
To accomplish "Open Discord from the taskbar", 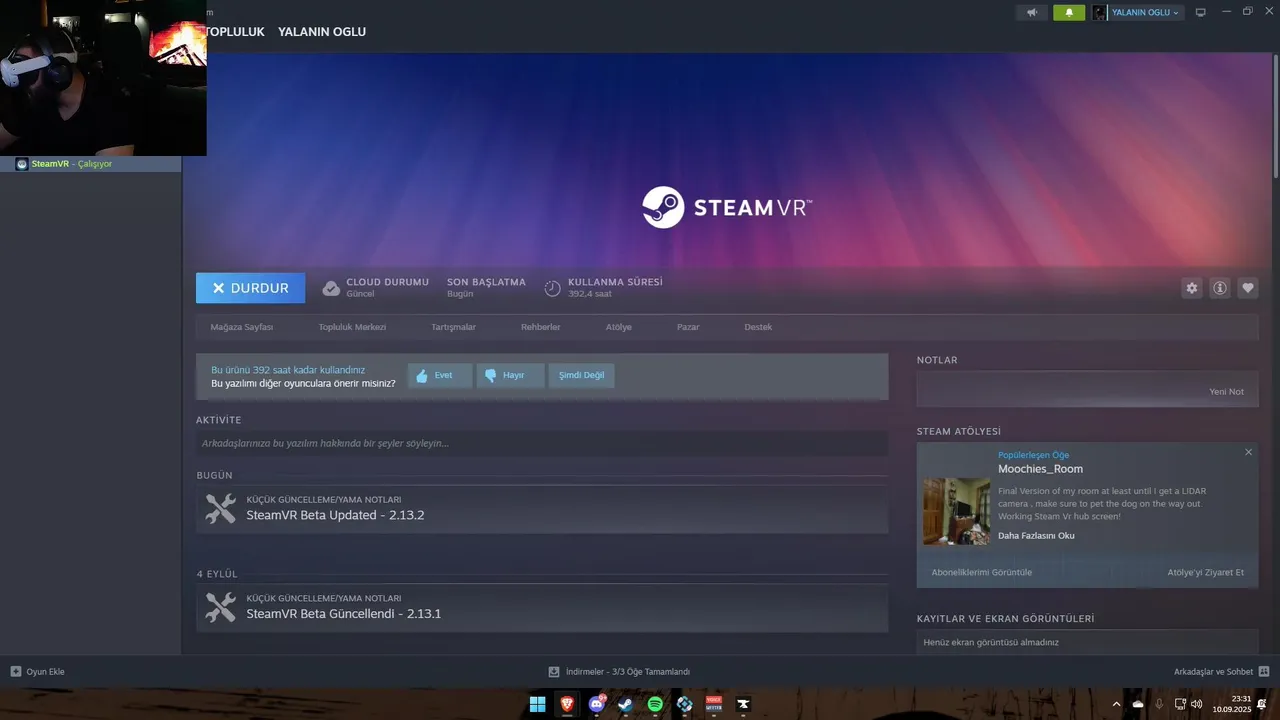I will 597,704.
